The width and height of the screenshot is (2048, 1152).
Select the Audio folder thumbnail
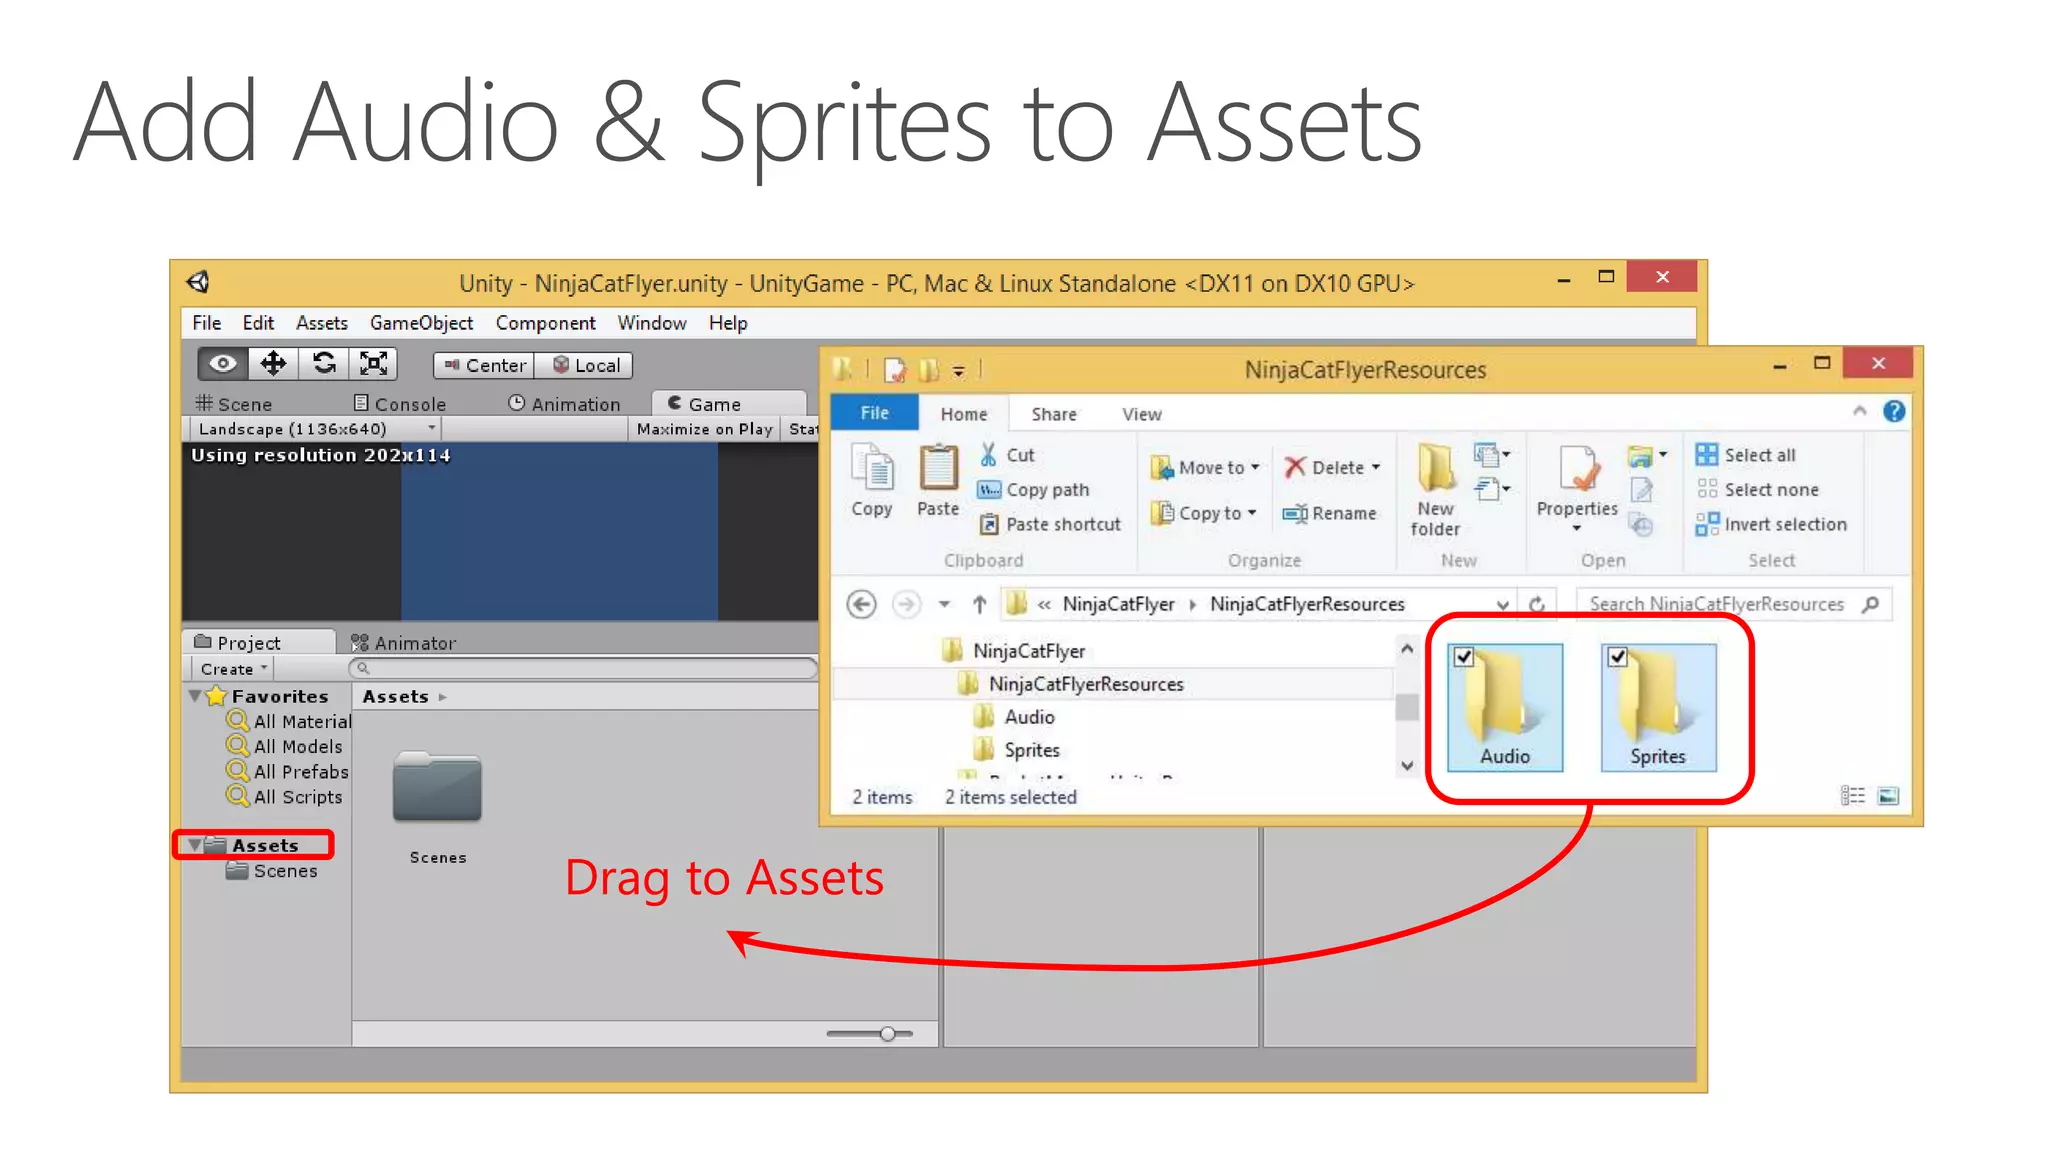coord(1505,707)
